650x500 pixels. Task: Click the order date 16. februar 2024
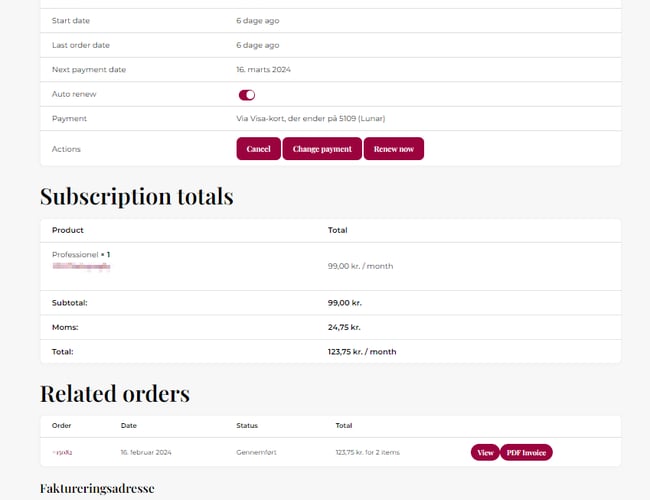(146, 453)
